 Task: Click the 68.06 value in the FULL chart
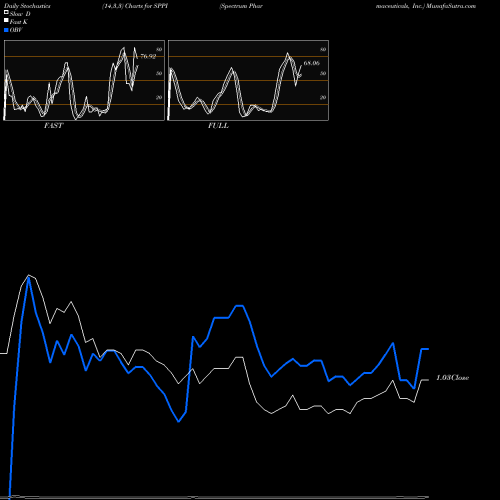pyautogui.click(x=311, y=63)
